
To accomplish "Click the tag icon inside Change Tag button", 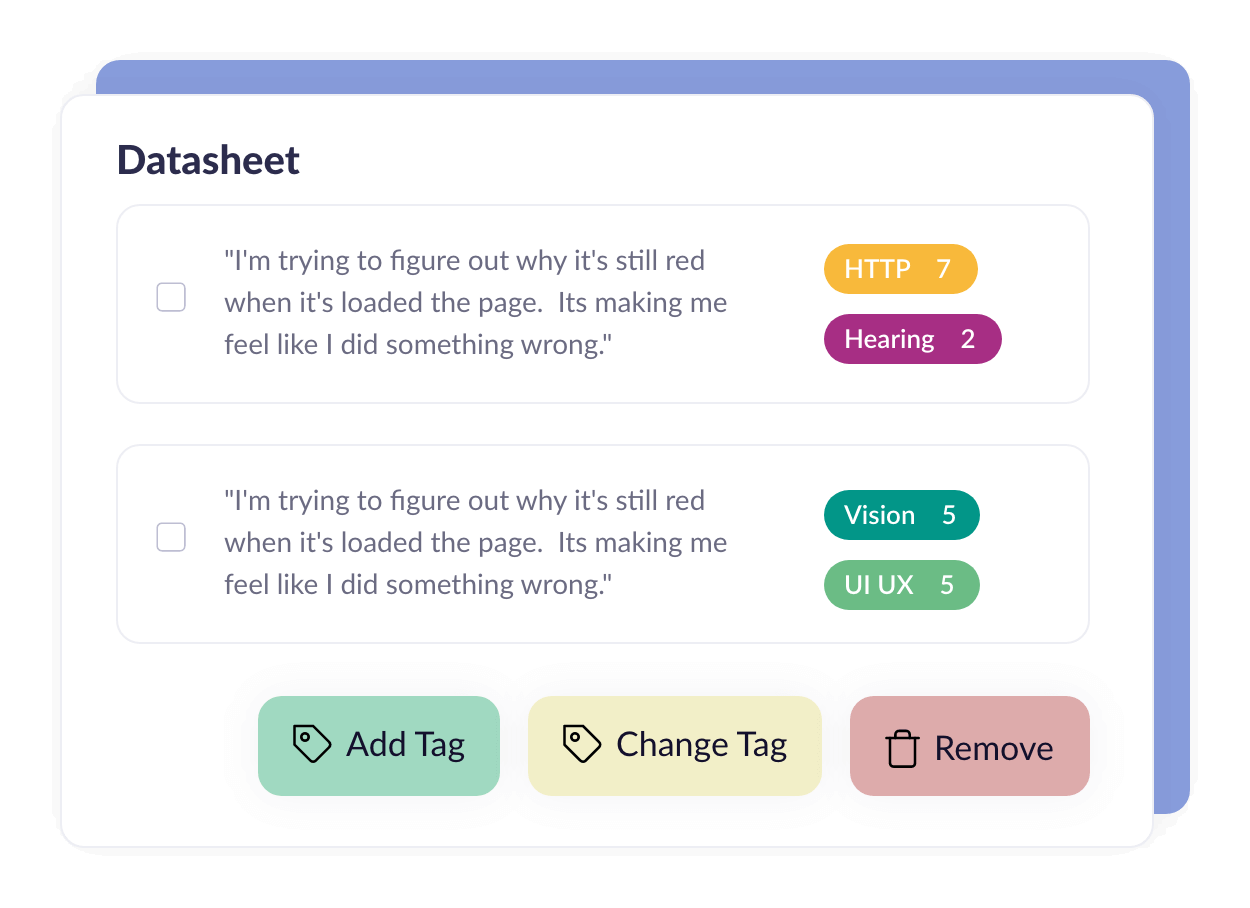I will 582,745.
